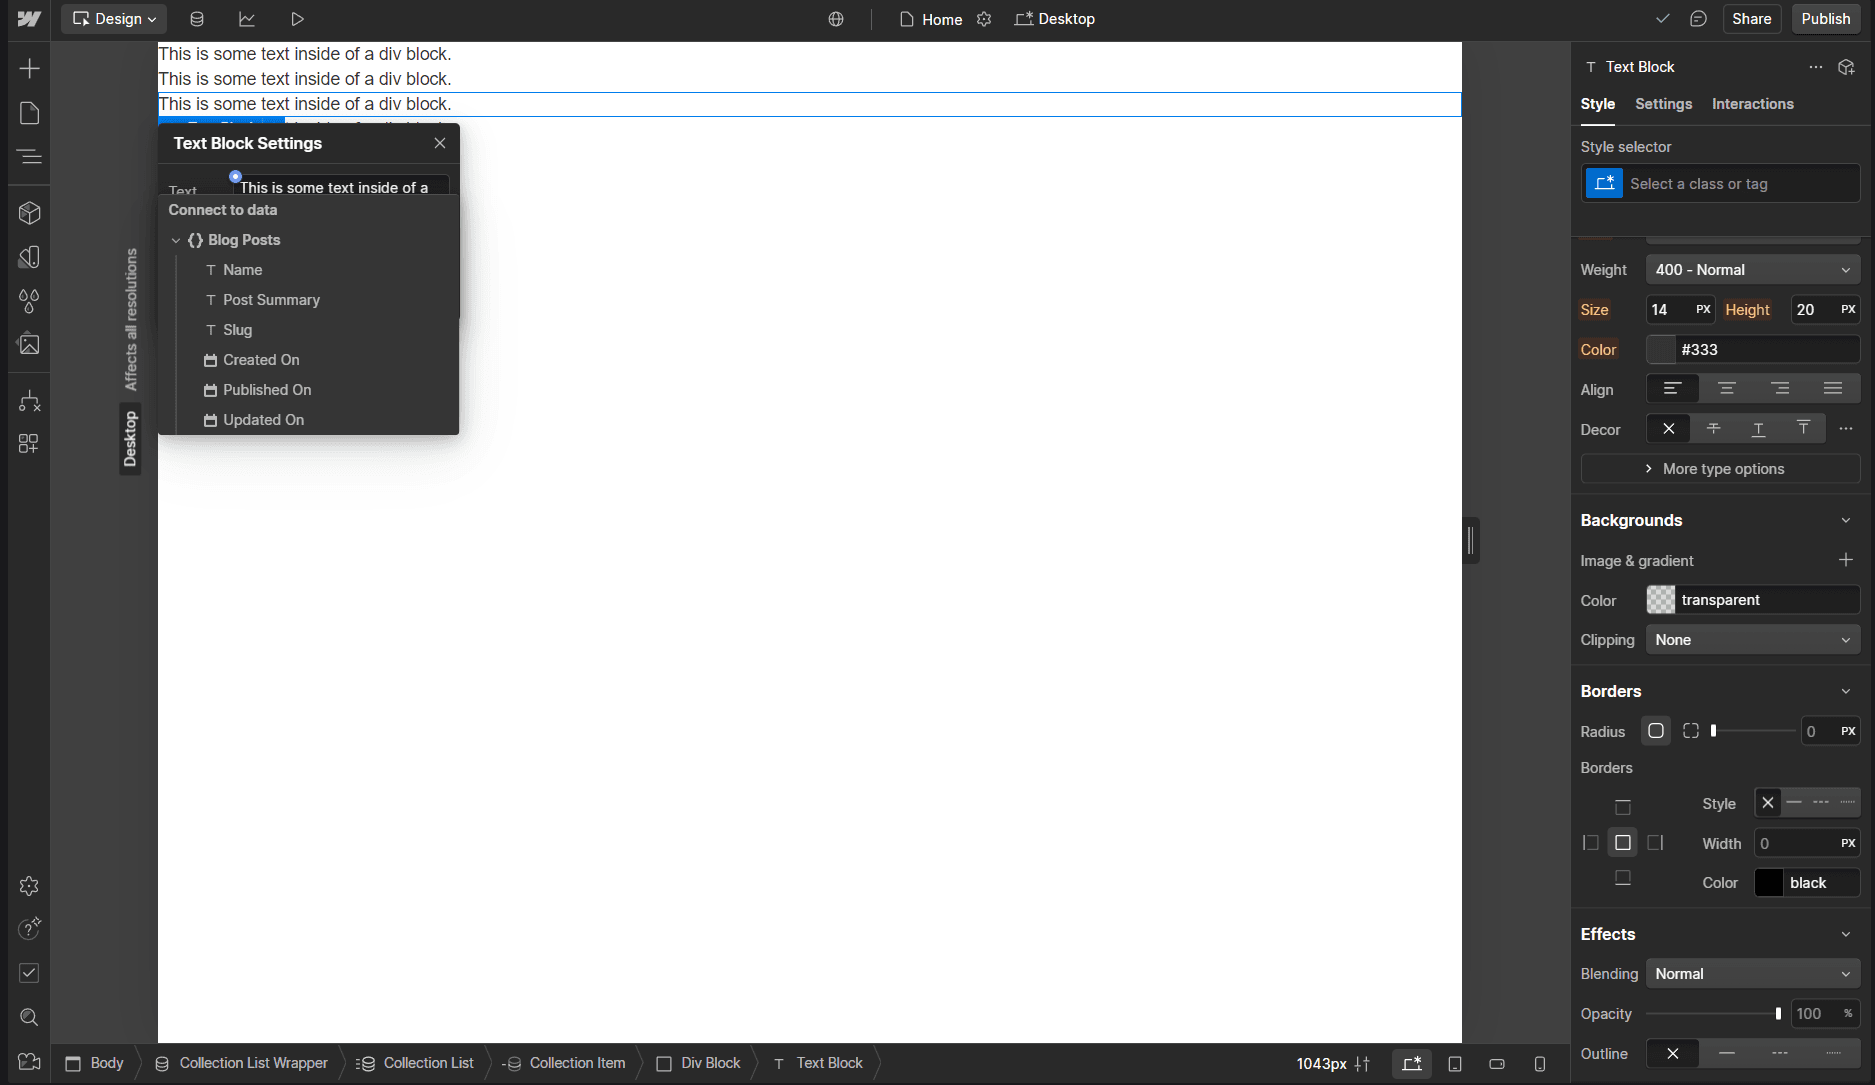Viewport: 1875px width, 1085px height.
Task: Switch to the Style tab
Action: click(x=1598, y=104)
